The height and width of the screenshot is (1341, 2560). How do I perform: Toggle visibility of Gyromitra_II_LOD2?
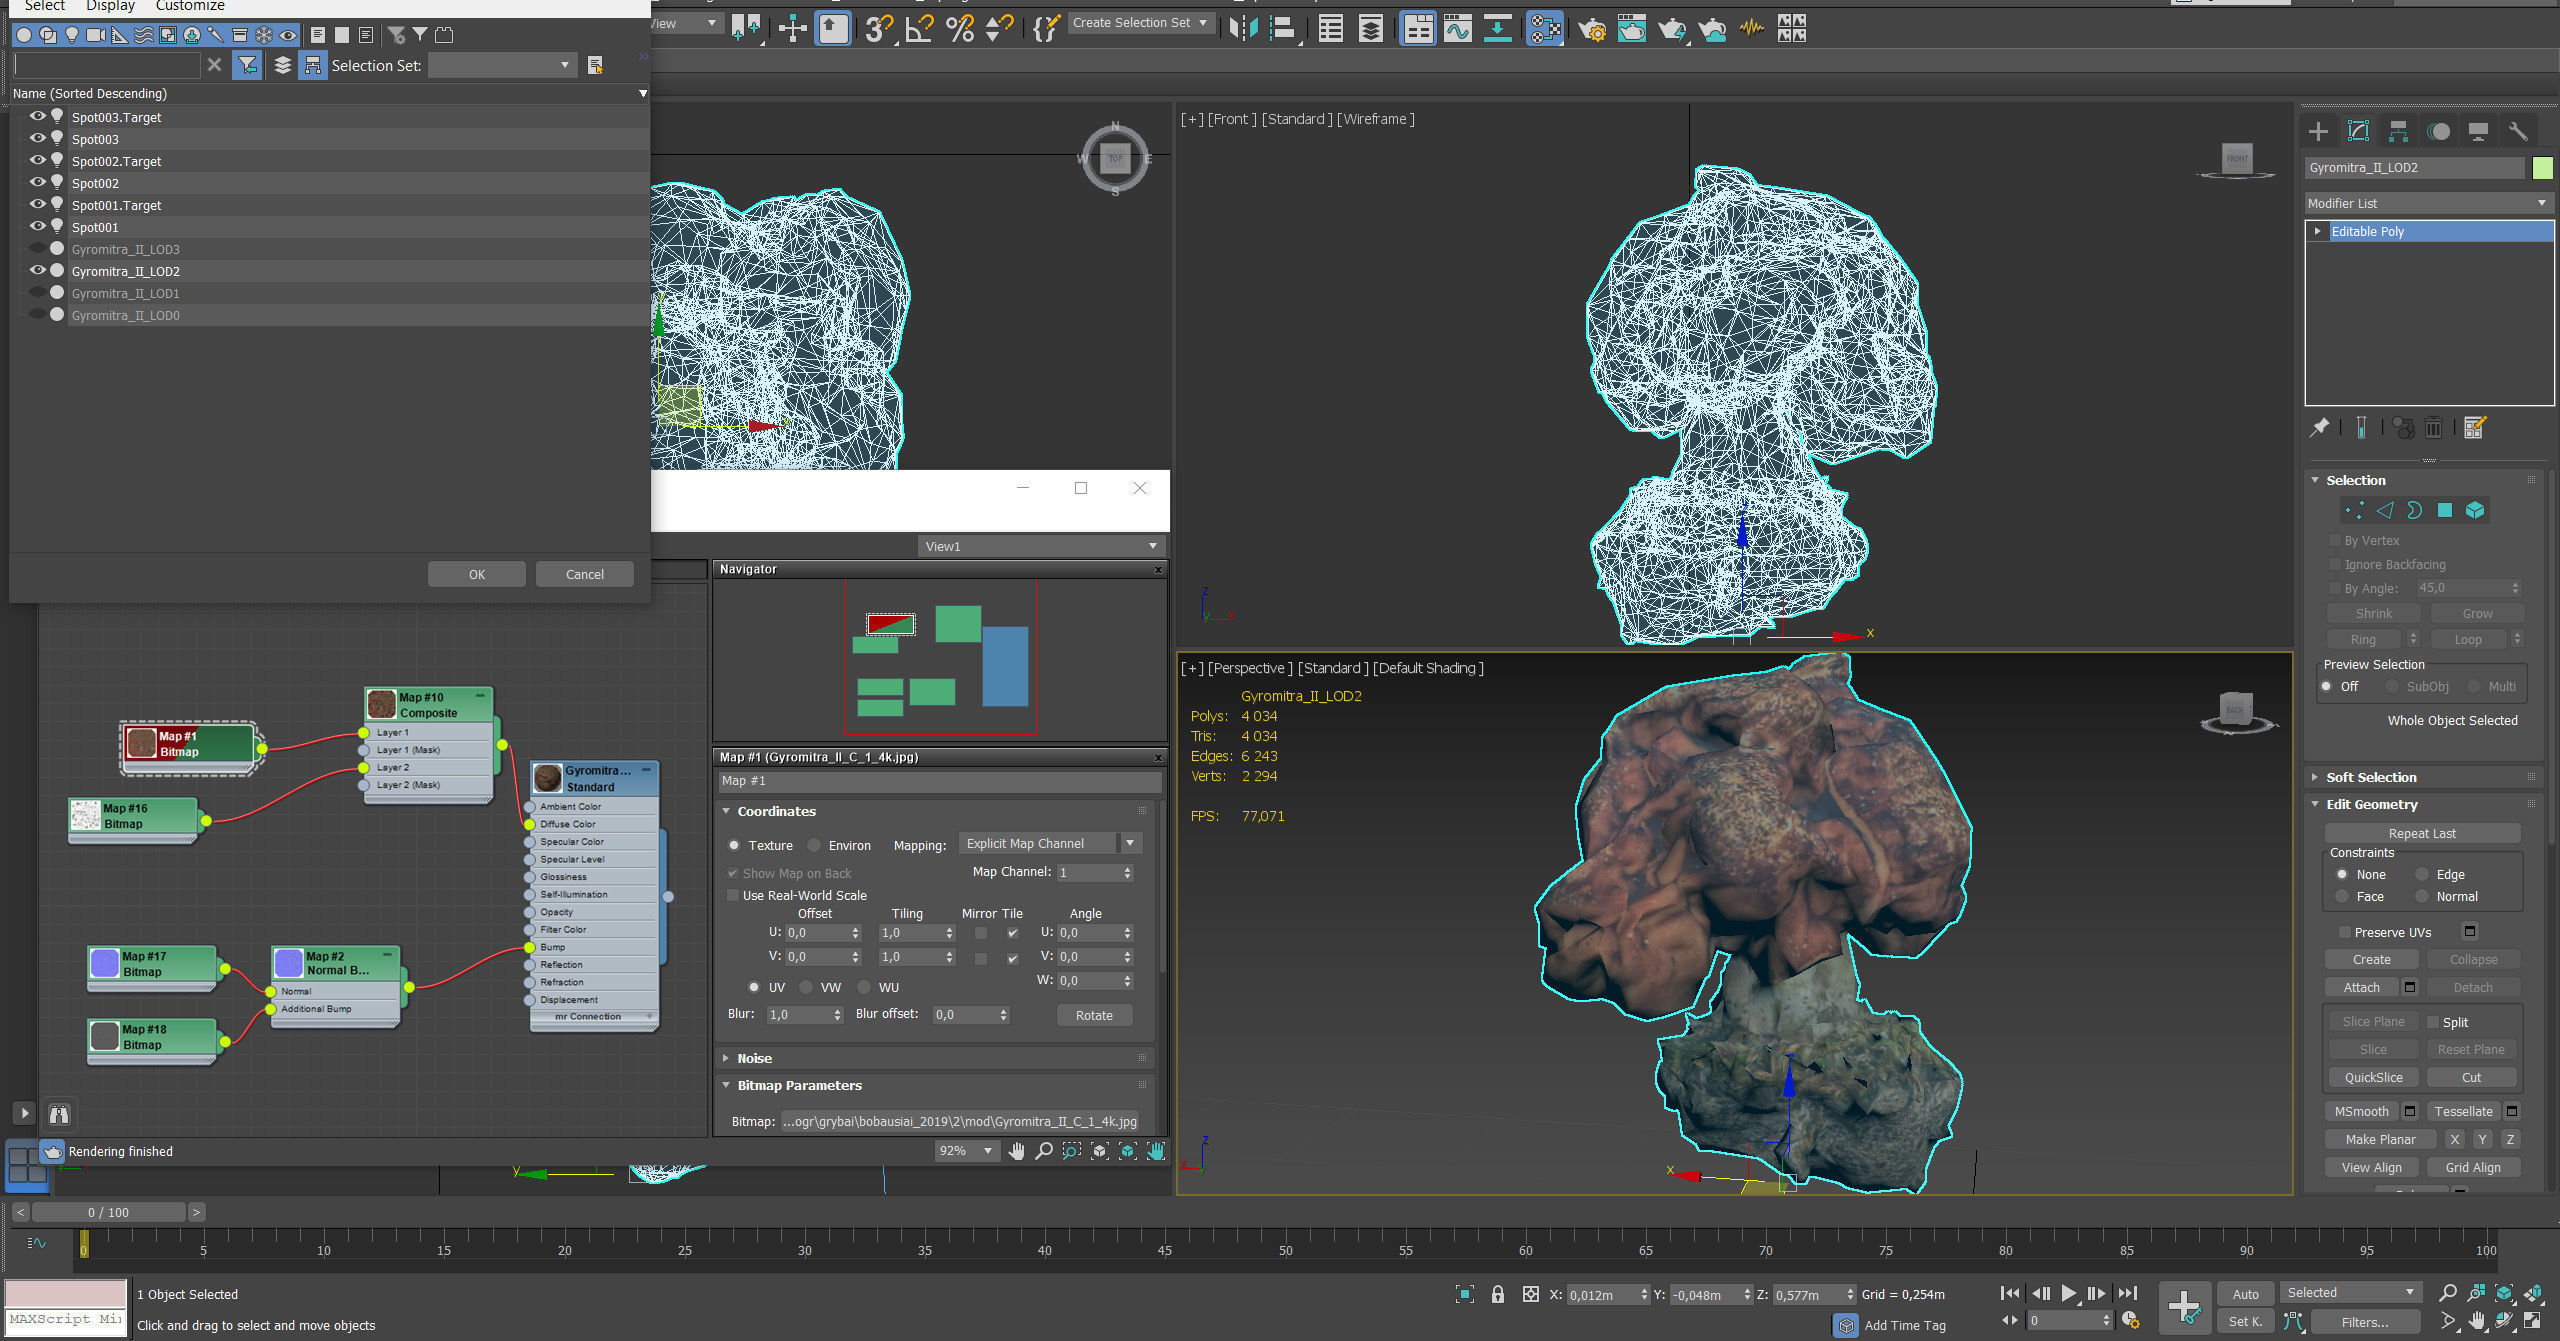tap(38, 270)
